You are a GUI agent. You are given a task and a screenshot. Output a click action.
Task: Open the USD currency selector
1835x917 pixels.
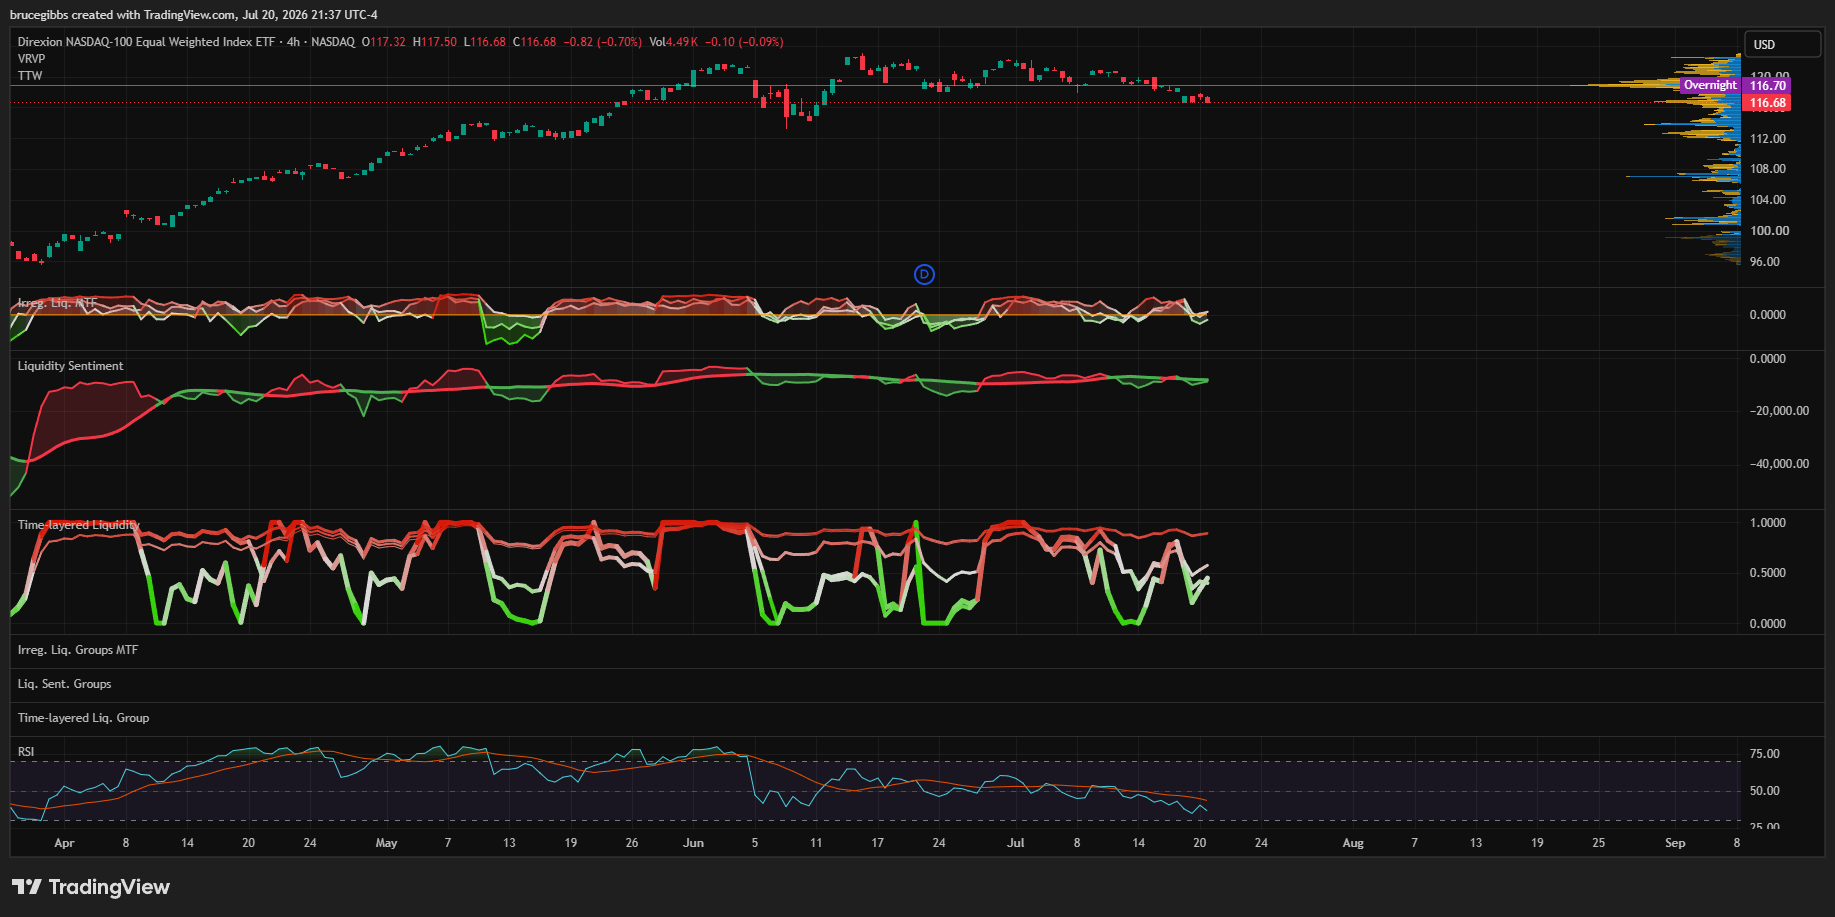(1783, 44)
